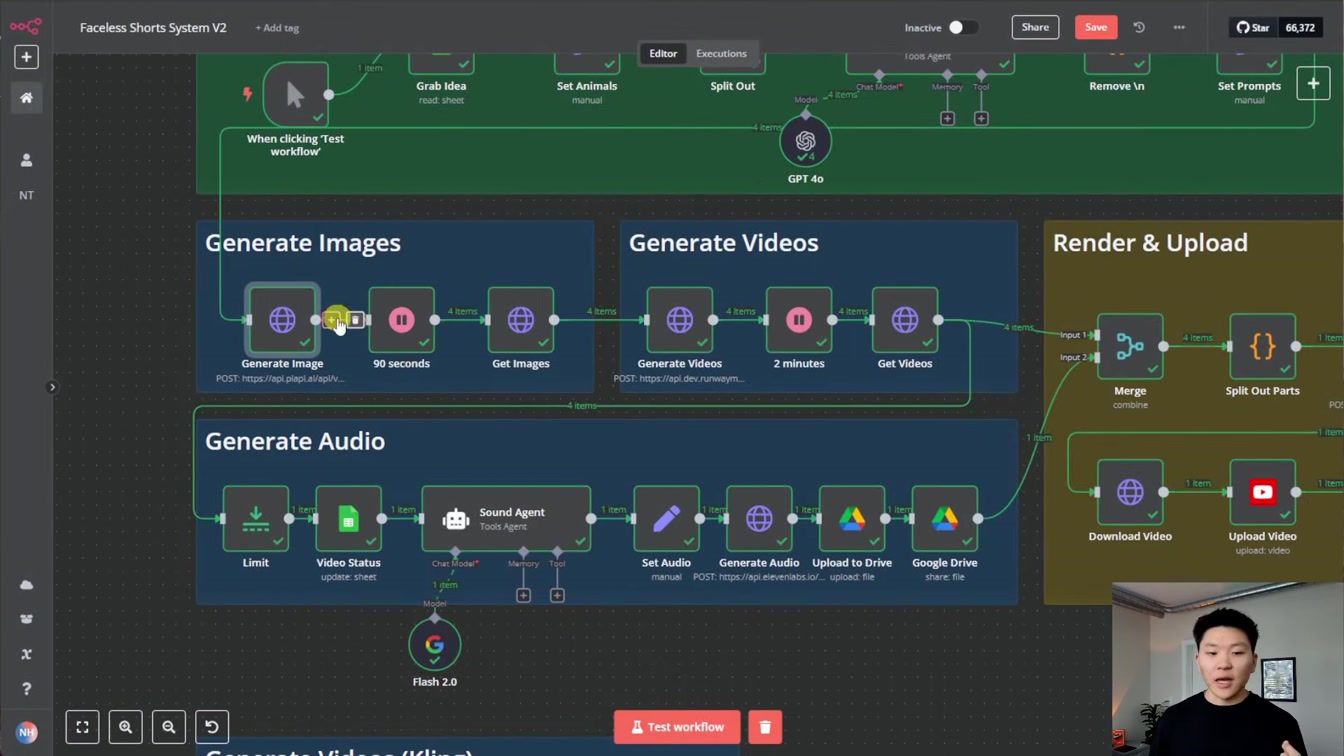Select the Split Out Parts node

click(x=1262, y=347)
